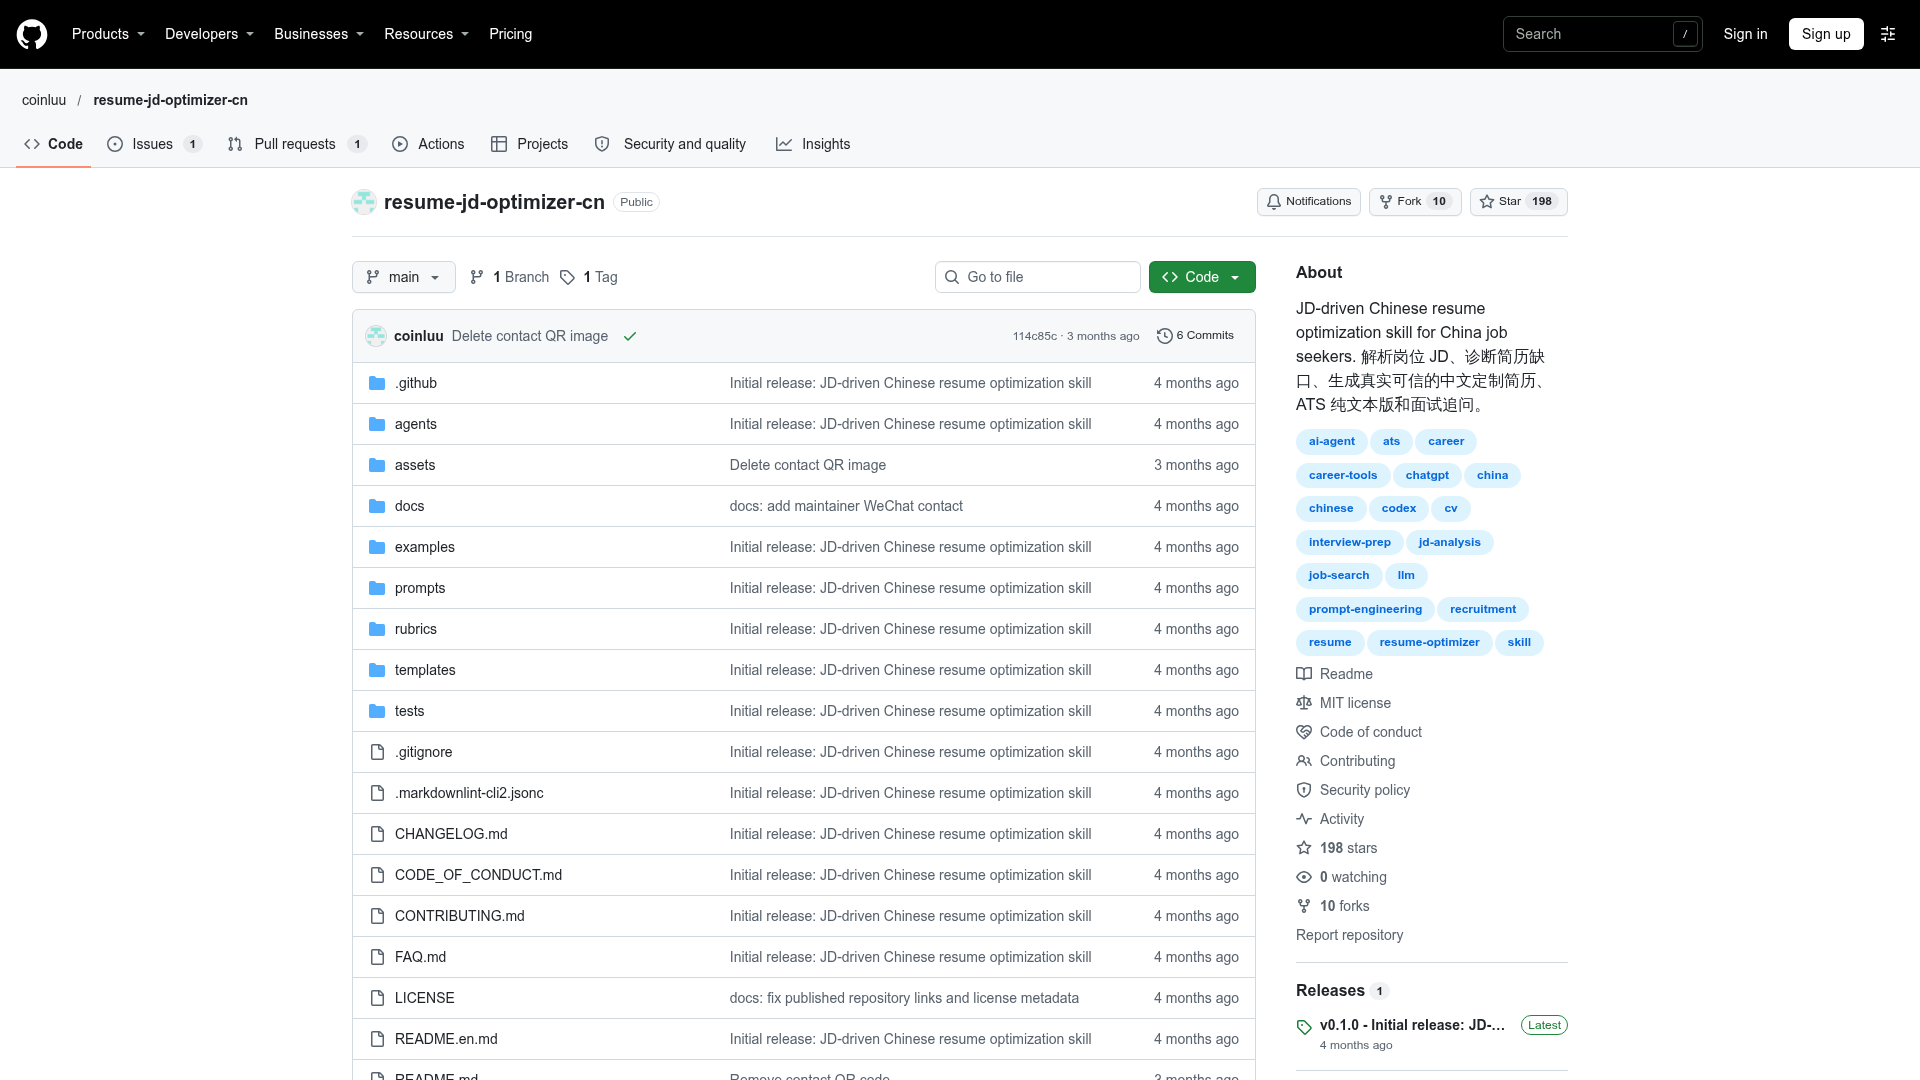This screenshot has height=1080, width=1920.
Task: Click the book icon beside Readme
Action: click(x=1304, y=674)
